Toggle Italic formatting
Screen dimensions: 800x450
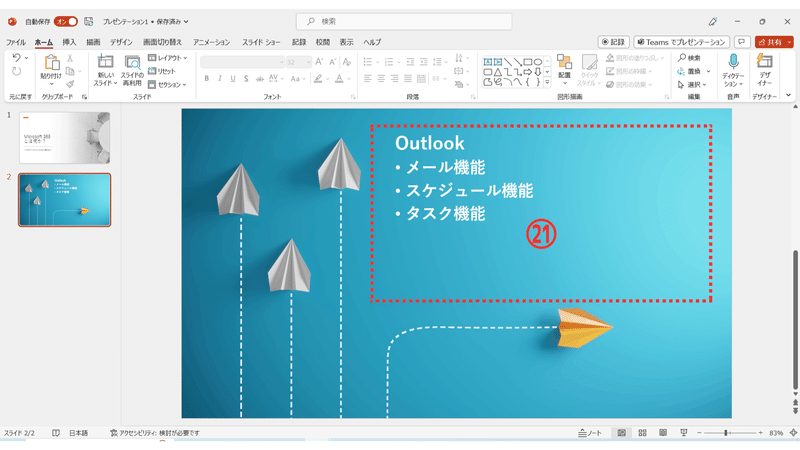click(220, 79)
